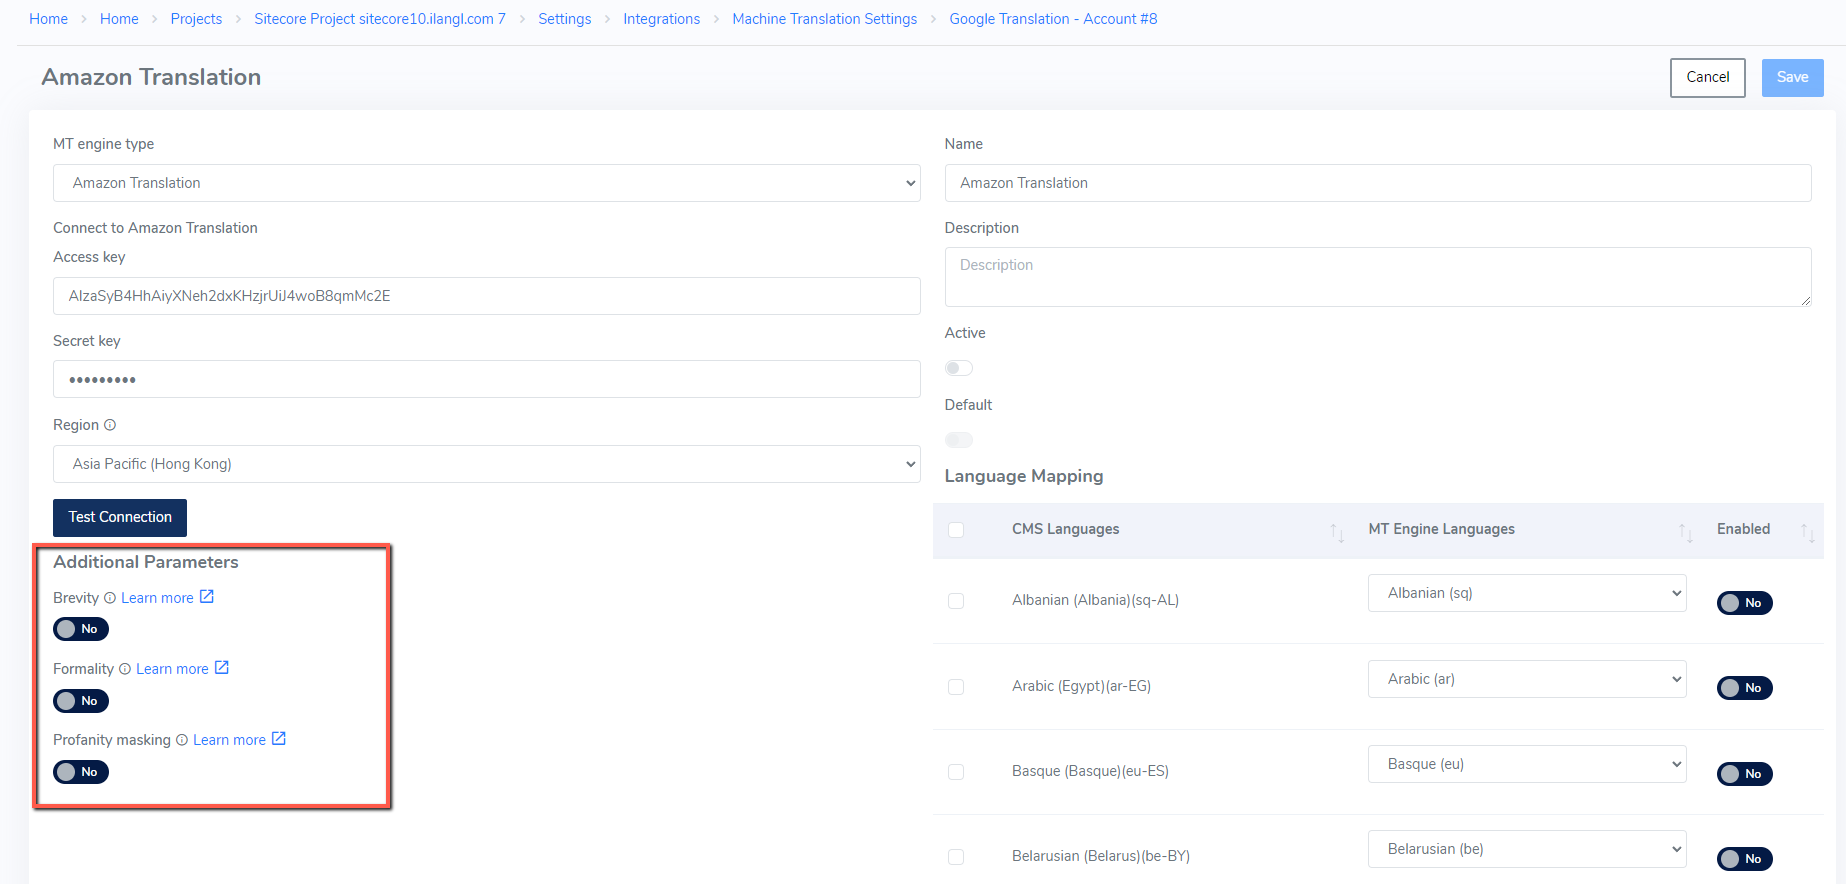Click the Secret key input field

coord(486,379)
